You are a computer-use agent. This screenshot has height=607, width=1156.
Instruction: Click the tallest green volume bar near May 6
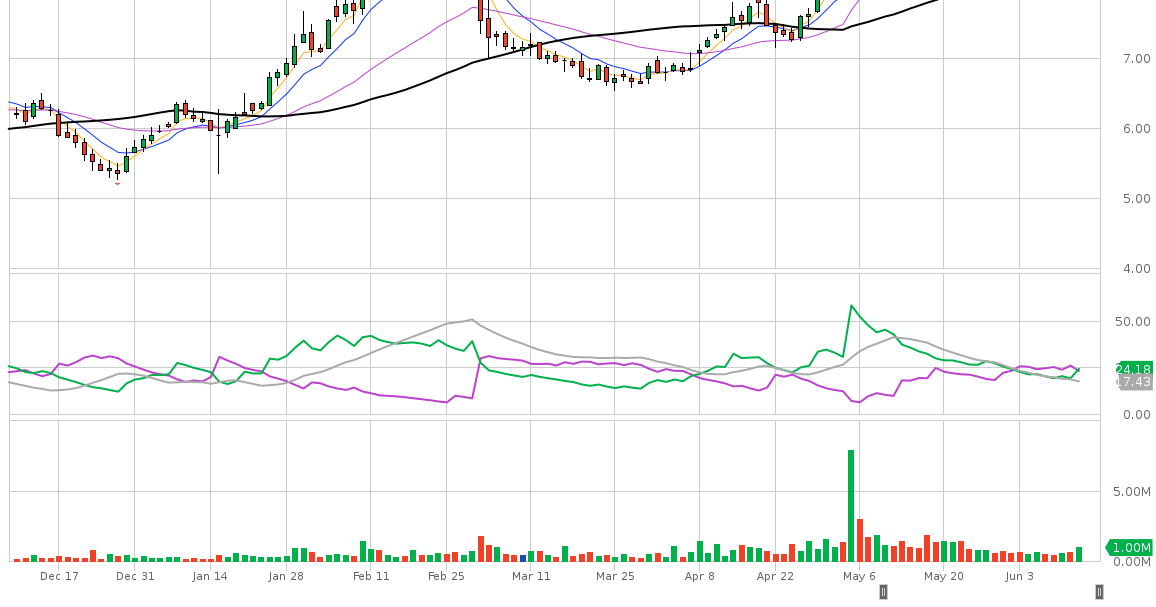coord(851,506)
